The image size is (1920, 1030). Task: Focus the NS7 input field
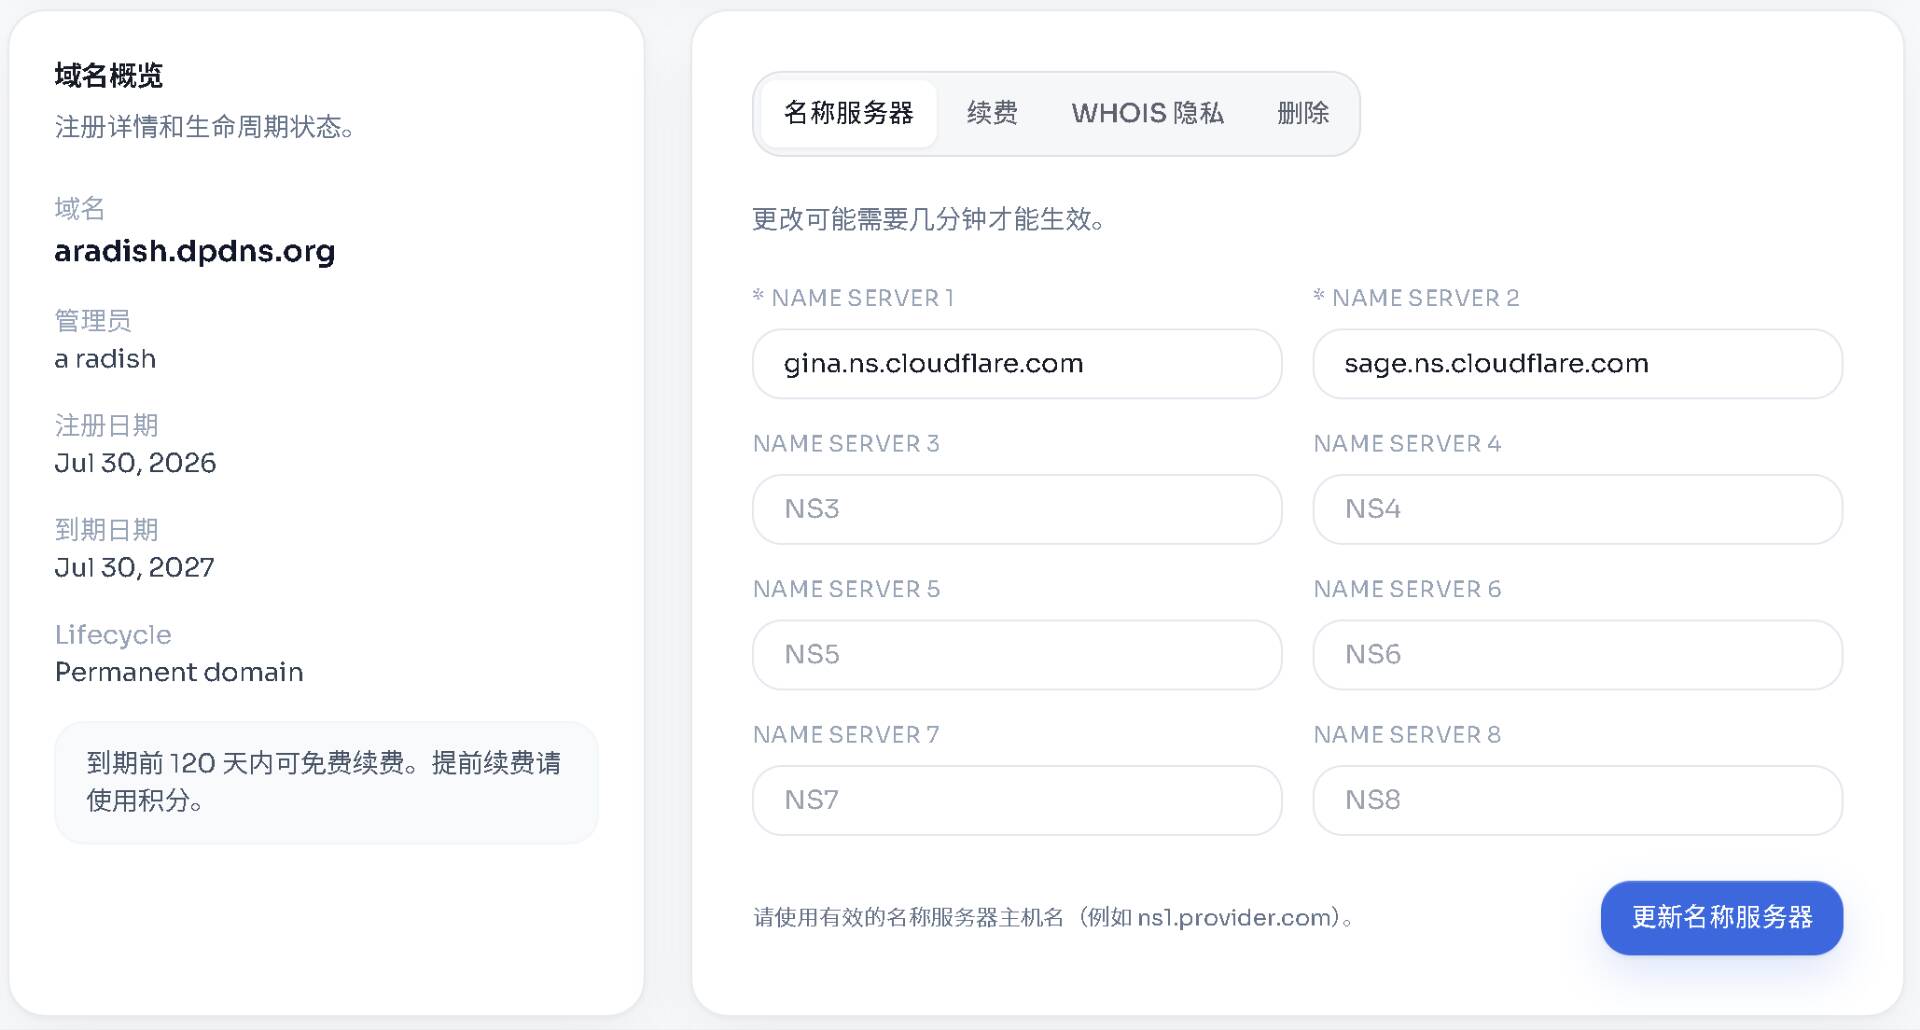pyautogui.click(x=1017, y=800)
